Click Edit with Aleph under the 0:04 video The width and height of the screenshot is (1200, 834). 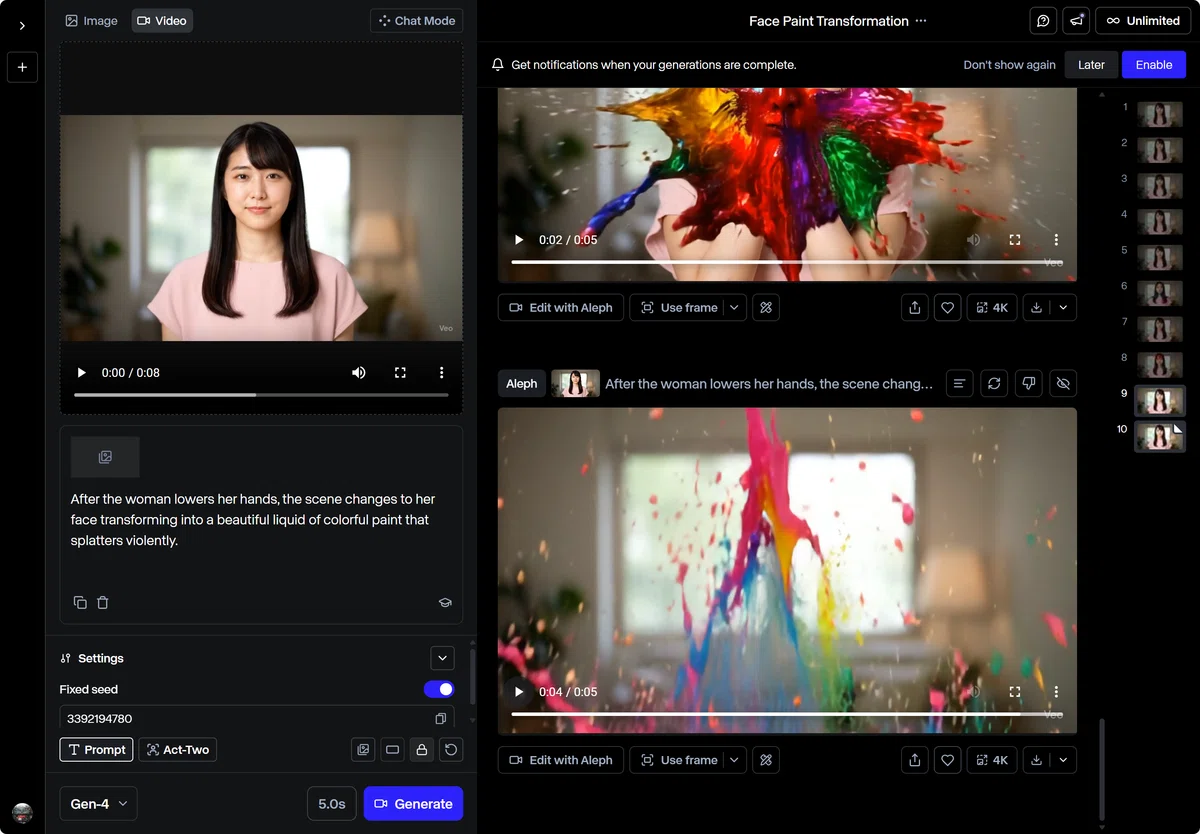(561, 760)
